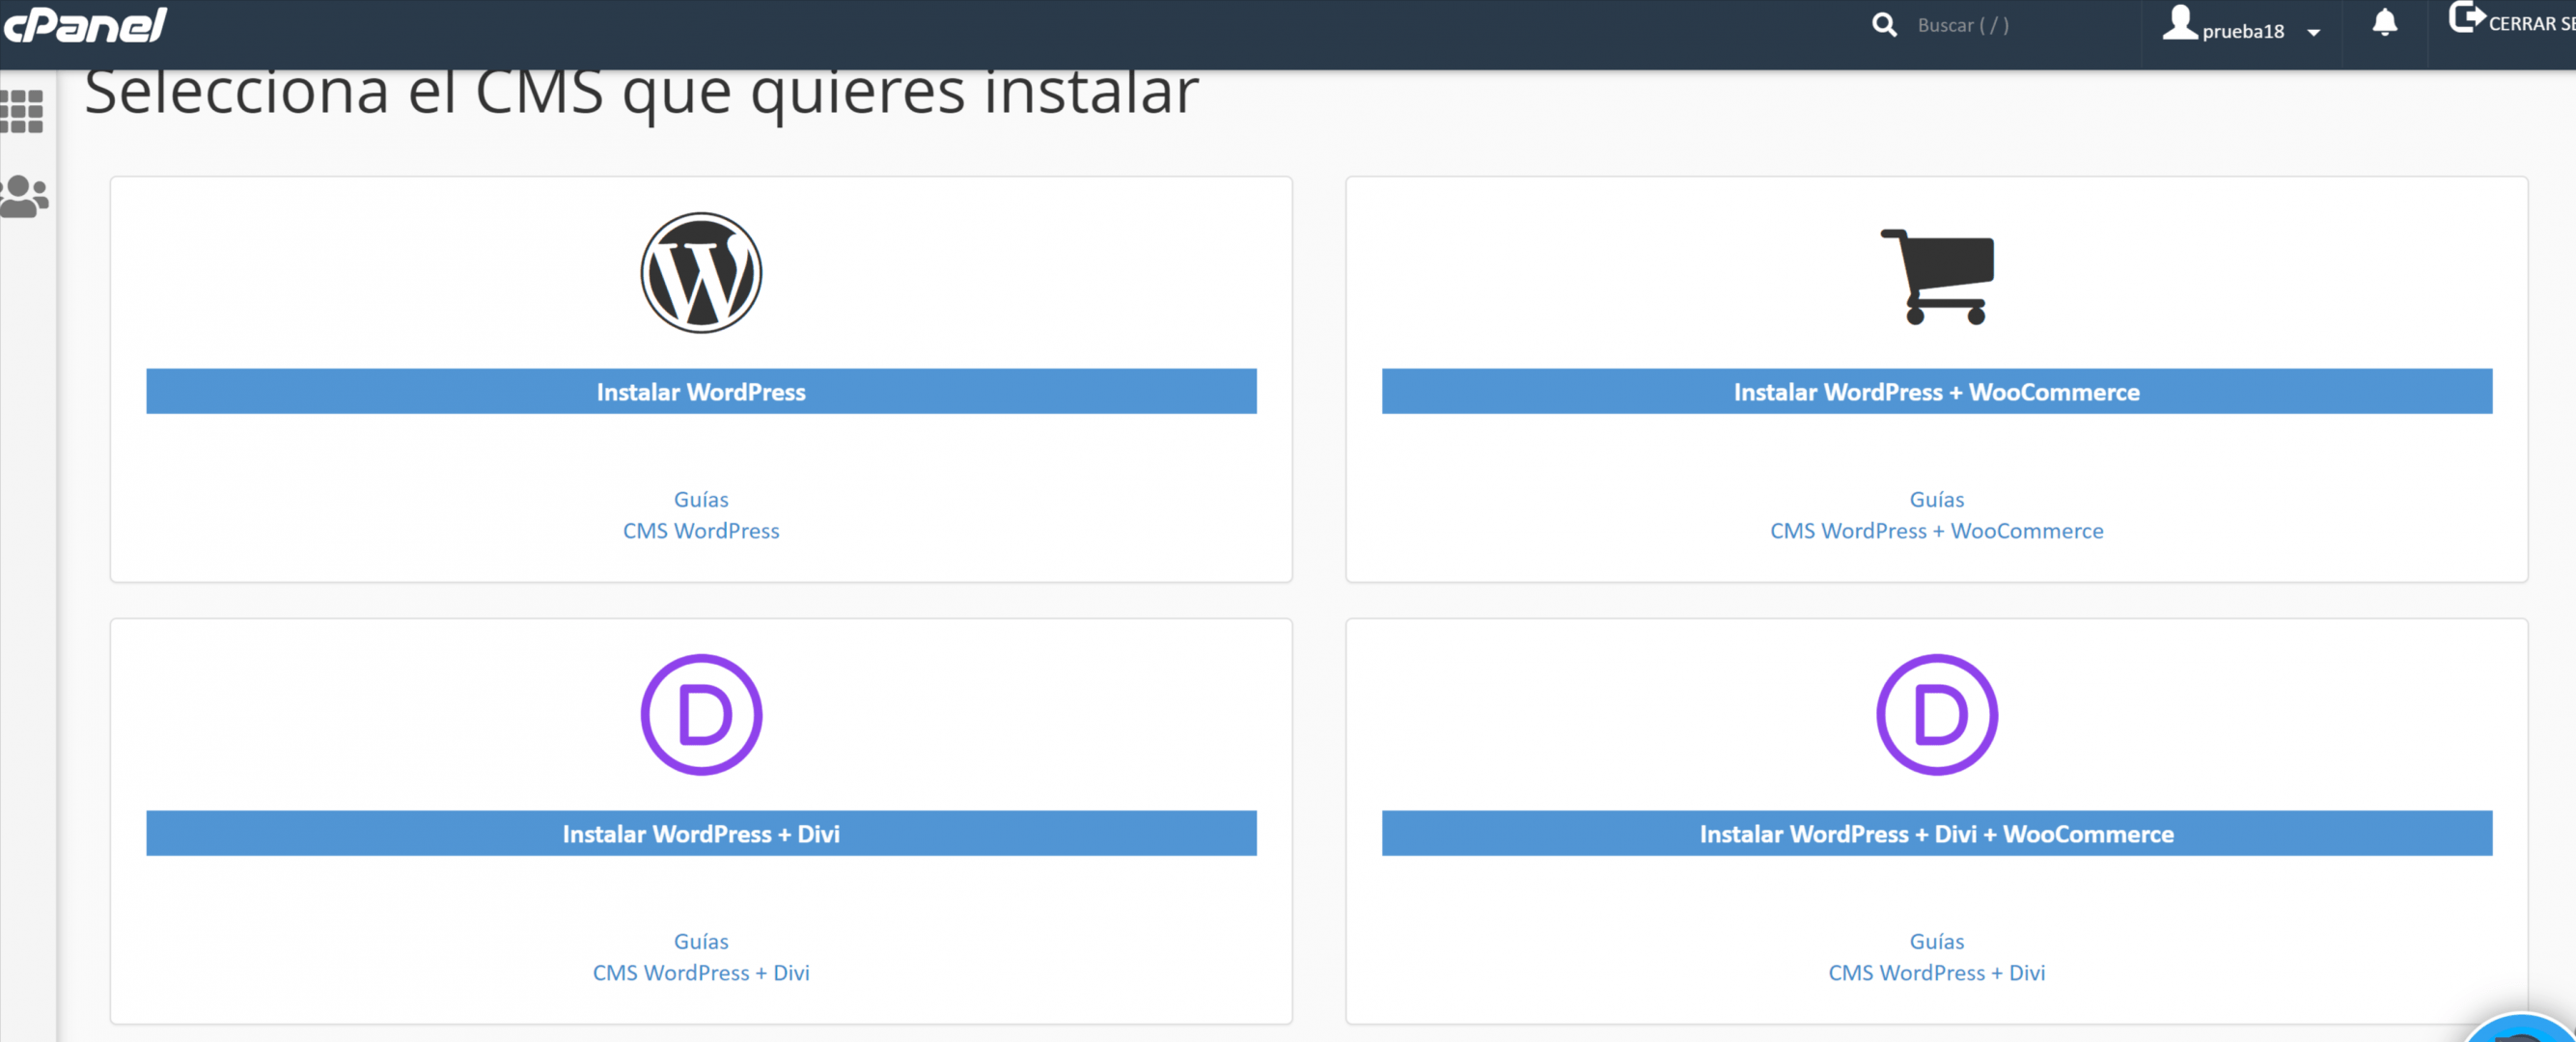
Task: Open Guías link in WooCommerce card
Action: [1937, 499]
